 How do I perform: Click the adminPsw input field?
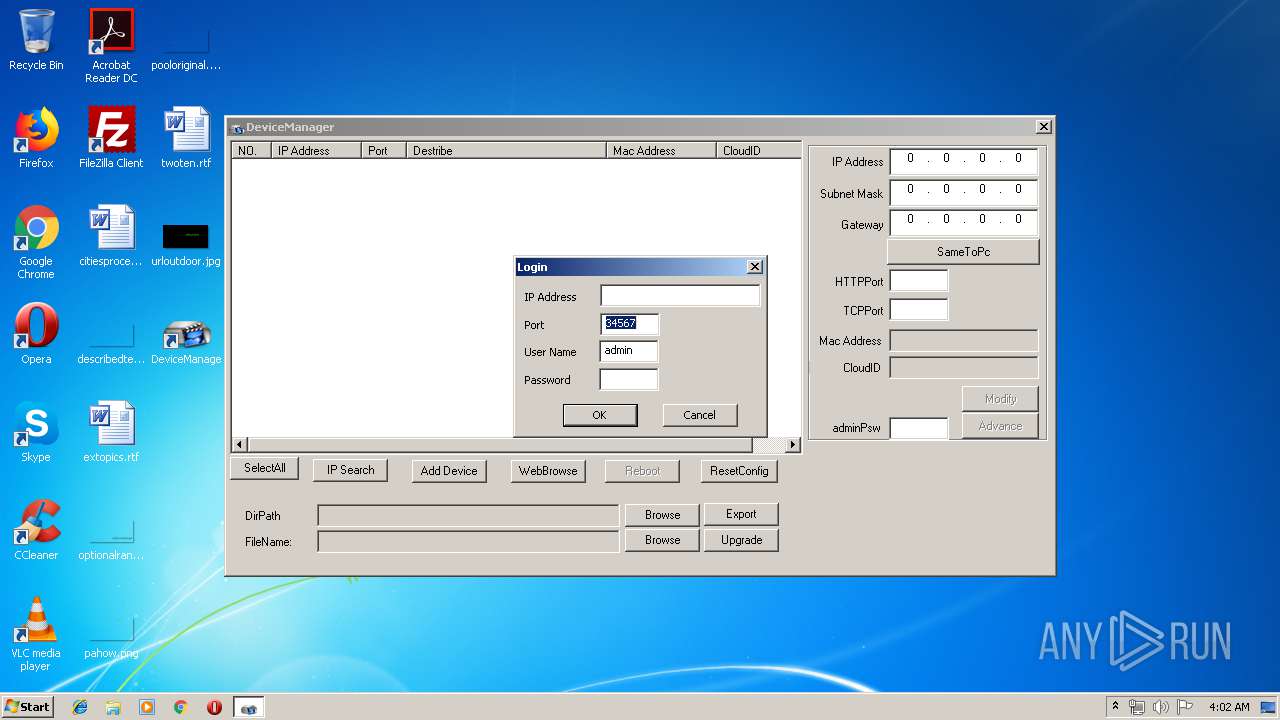(x=919, y=428)
